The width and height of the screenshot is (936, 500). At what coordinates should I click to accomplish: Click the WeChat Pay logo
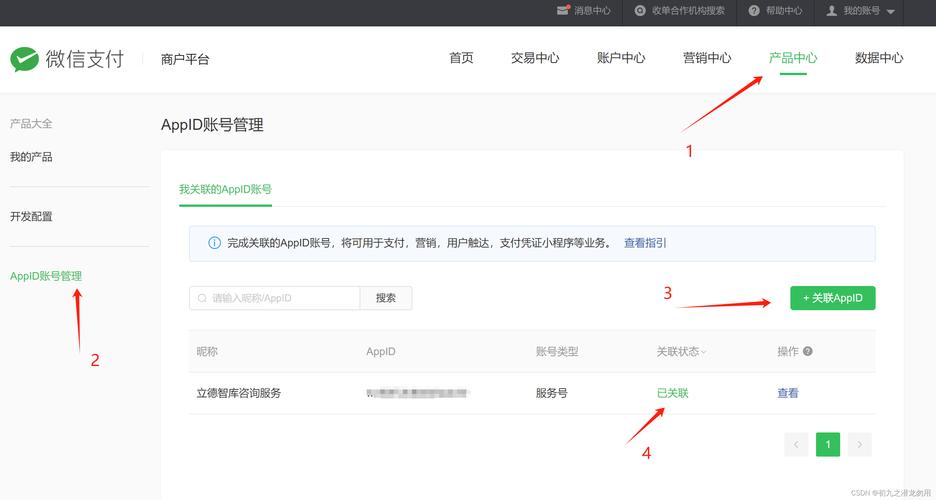click(67, 59)
